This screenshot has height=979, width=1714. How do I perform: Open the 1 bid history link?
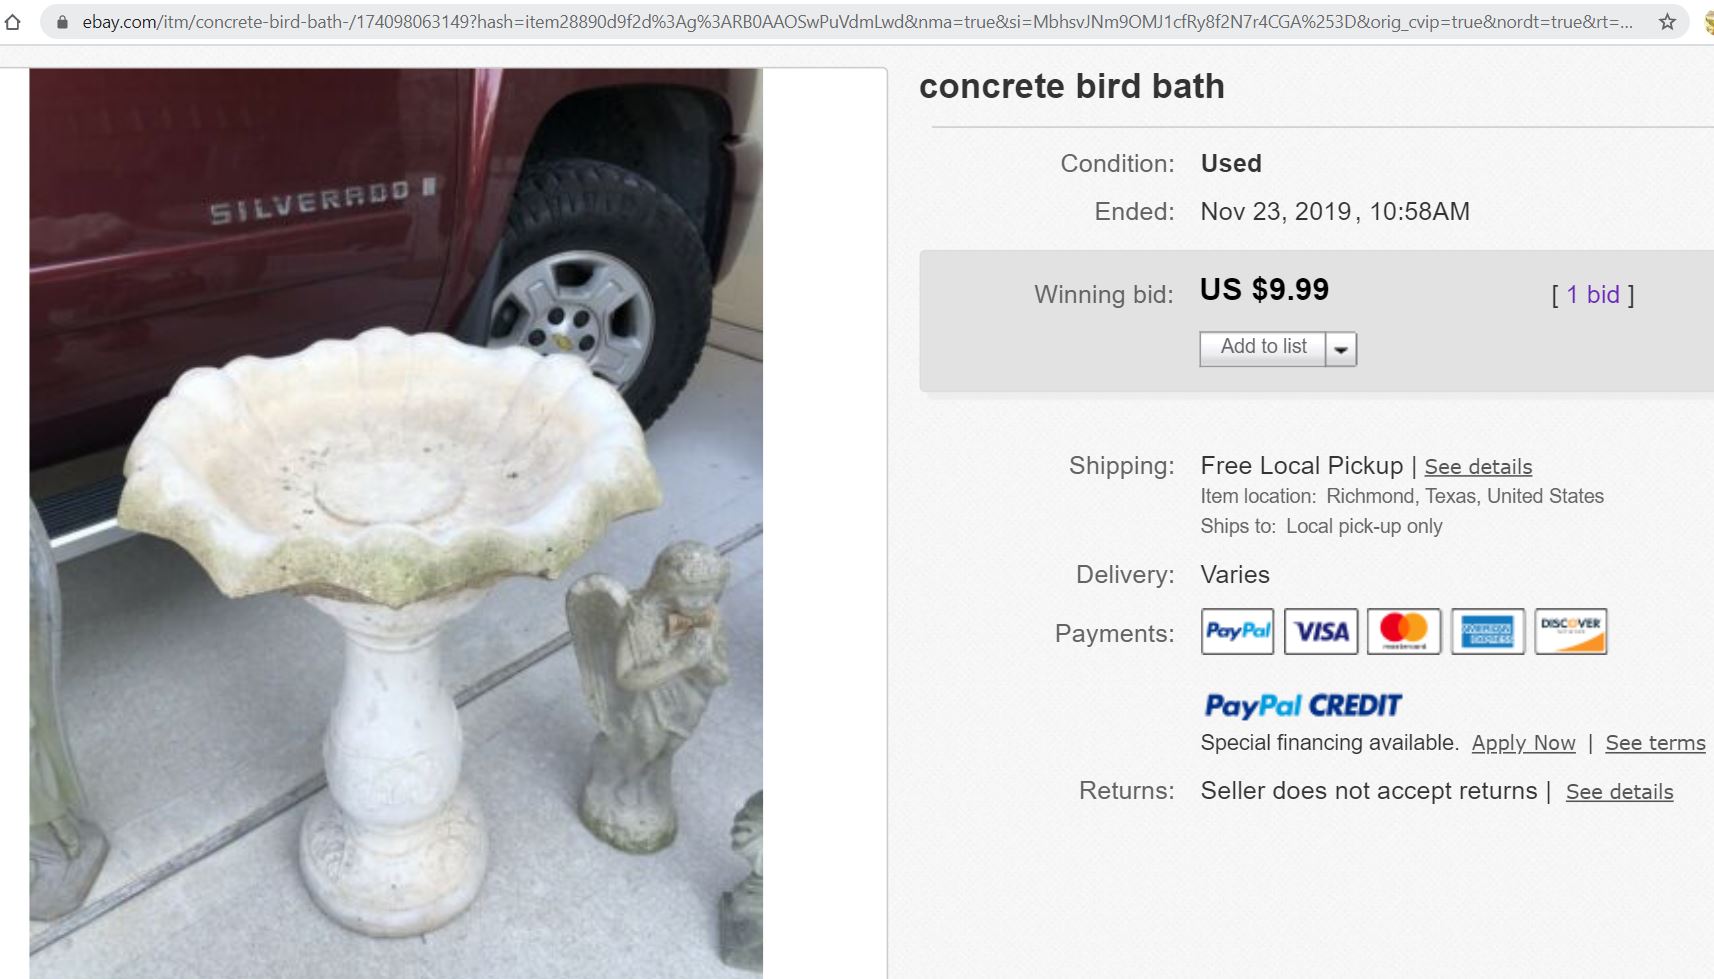(x=1592, y=294)
